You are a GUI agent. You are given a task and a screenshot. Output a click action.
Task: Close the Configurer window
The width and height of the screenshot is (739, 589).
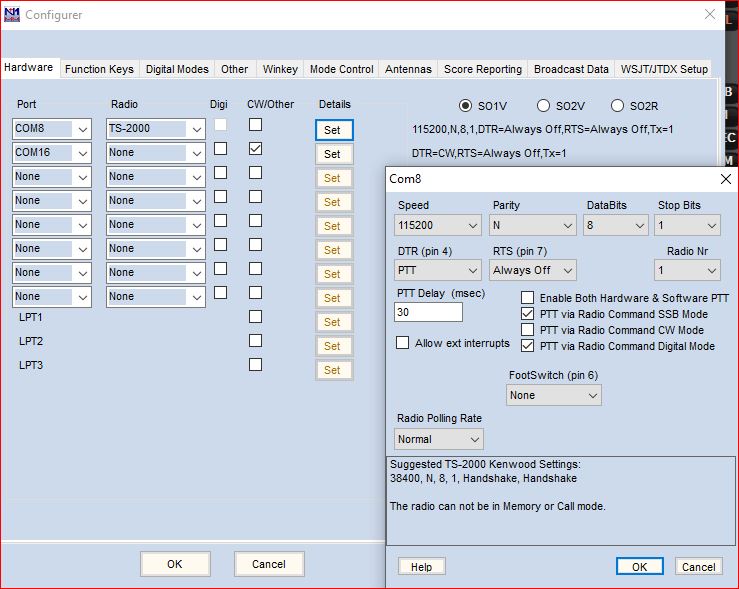709,15
